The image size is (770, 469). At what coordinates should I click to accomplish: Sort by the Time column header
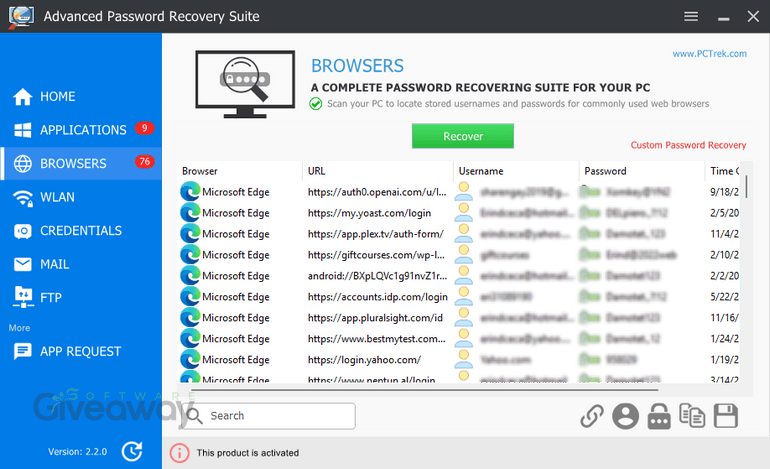click(x=722, y=171)
